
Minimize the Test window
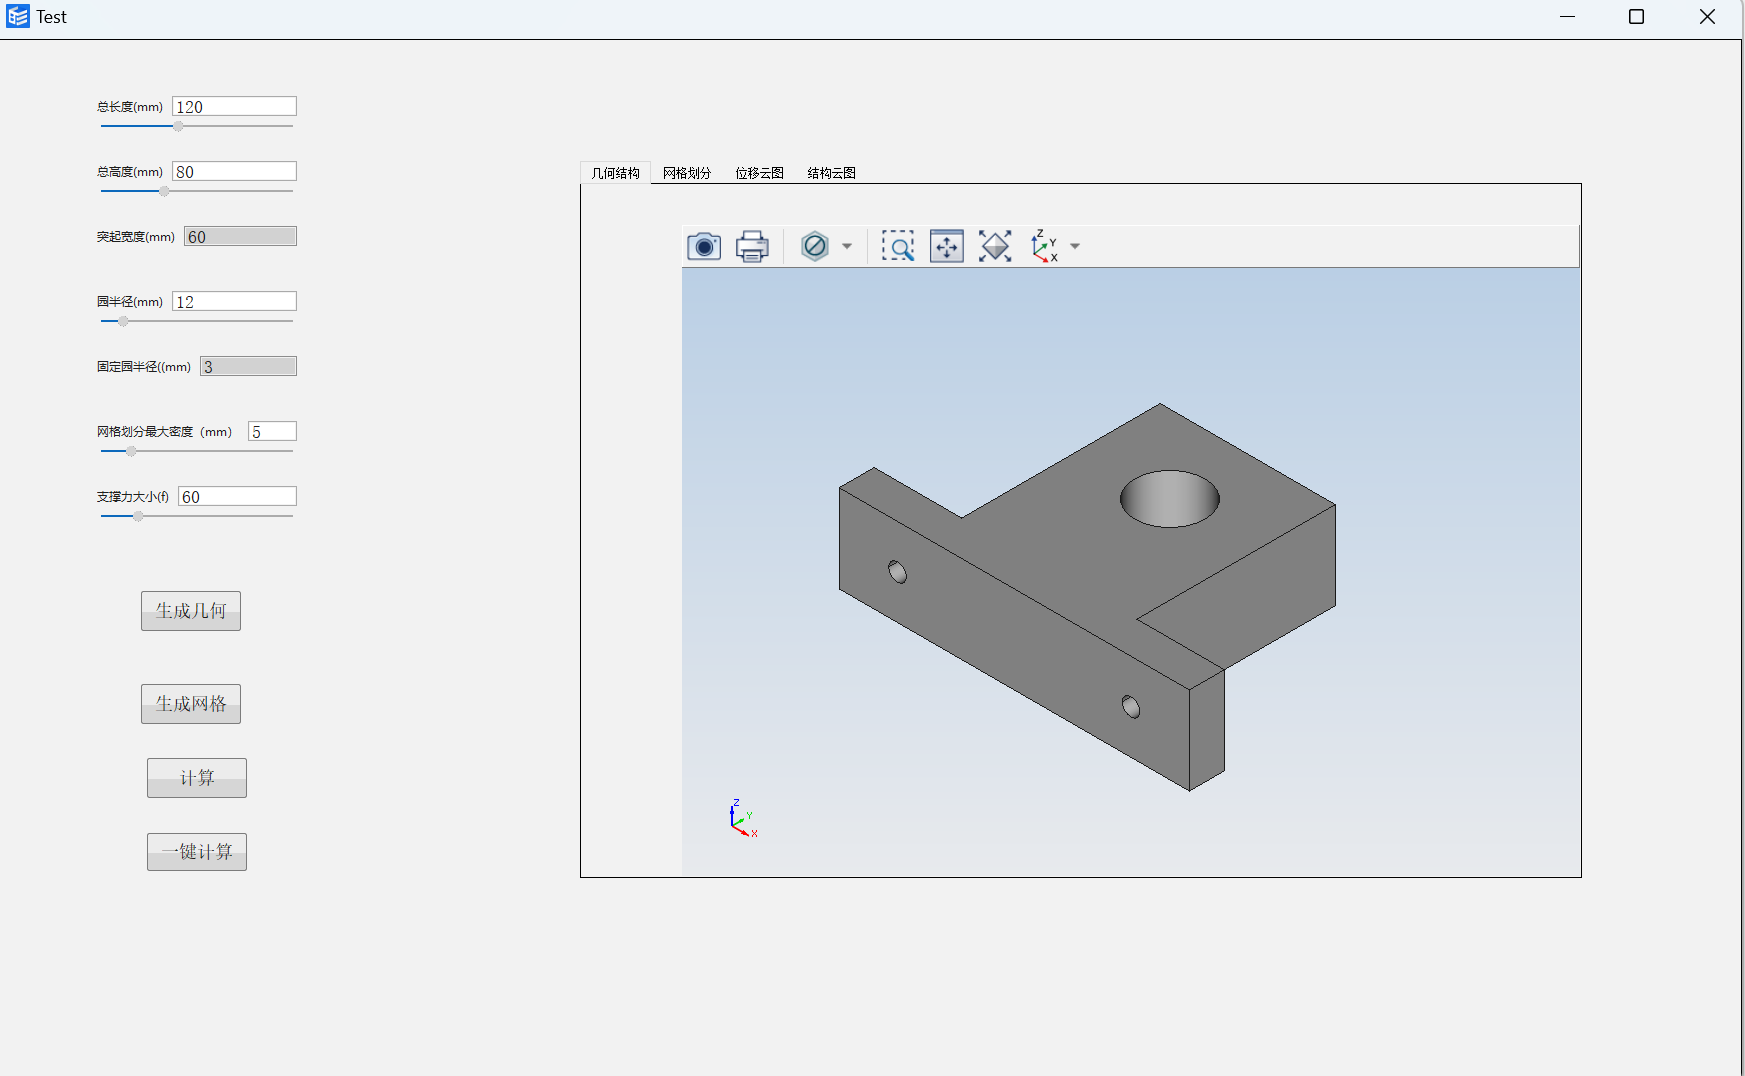pyautogui.click(x=1567, y=17)
